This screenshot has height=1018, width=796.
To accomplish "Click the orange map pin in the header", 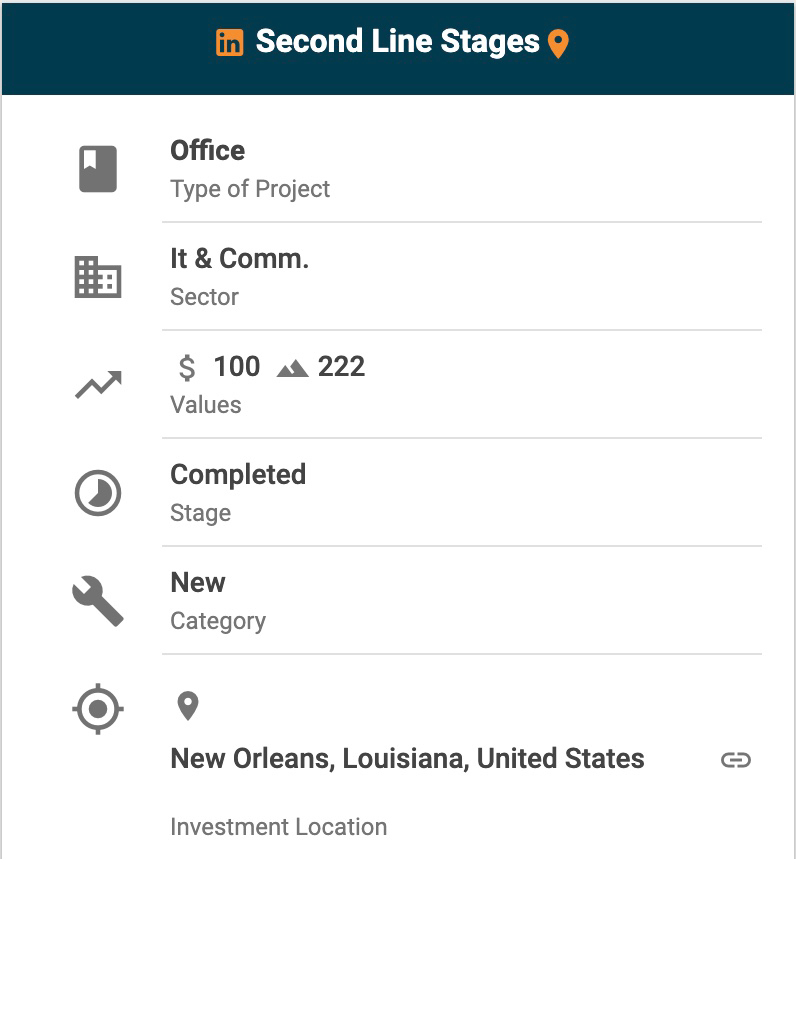I will point(559,44).
